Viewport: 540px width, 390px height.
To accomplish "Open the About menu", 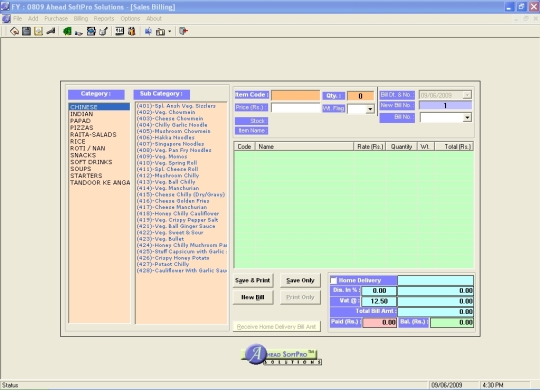I will coord(154,19).
